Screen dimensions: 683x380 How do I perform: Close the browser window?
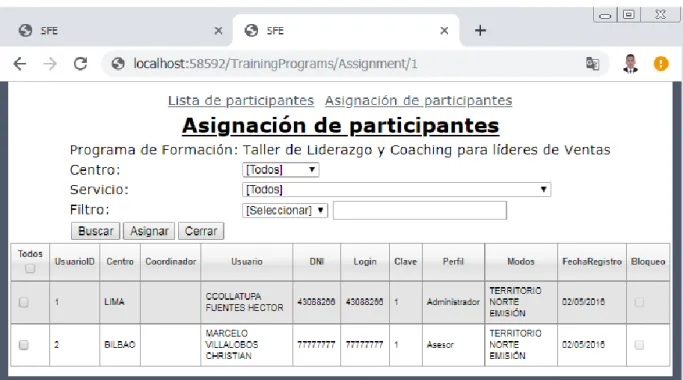pyautogui.click(x=660, y=14)
